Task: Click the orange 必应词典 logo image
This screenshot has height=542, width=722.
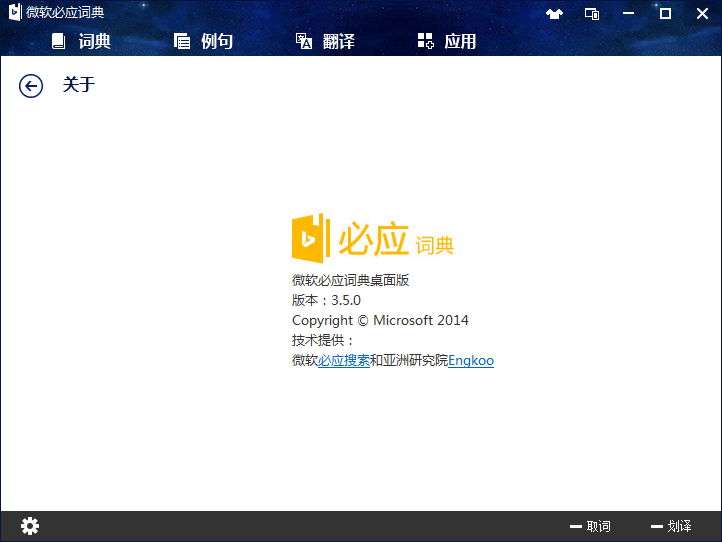Action: [x=373, y=238]
